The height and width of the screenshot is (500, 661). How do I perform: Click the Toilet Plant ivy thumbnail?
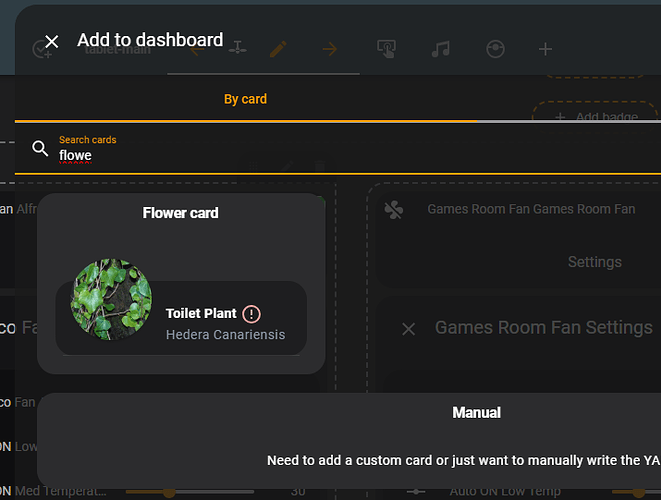tap(111, 300)
